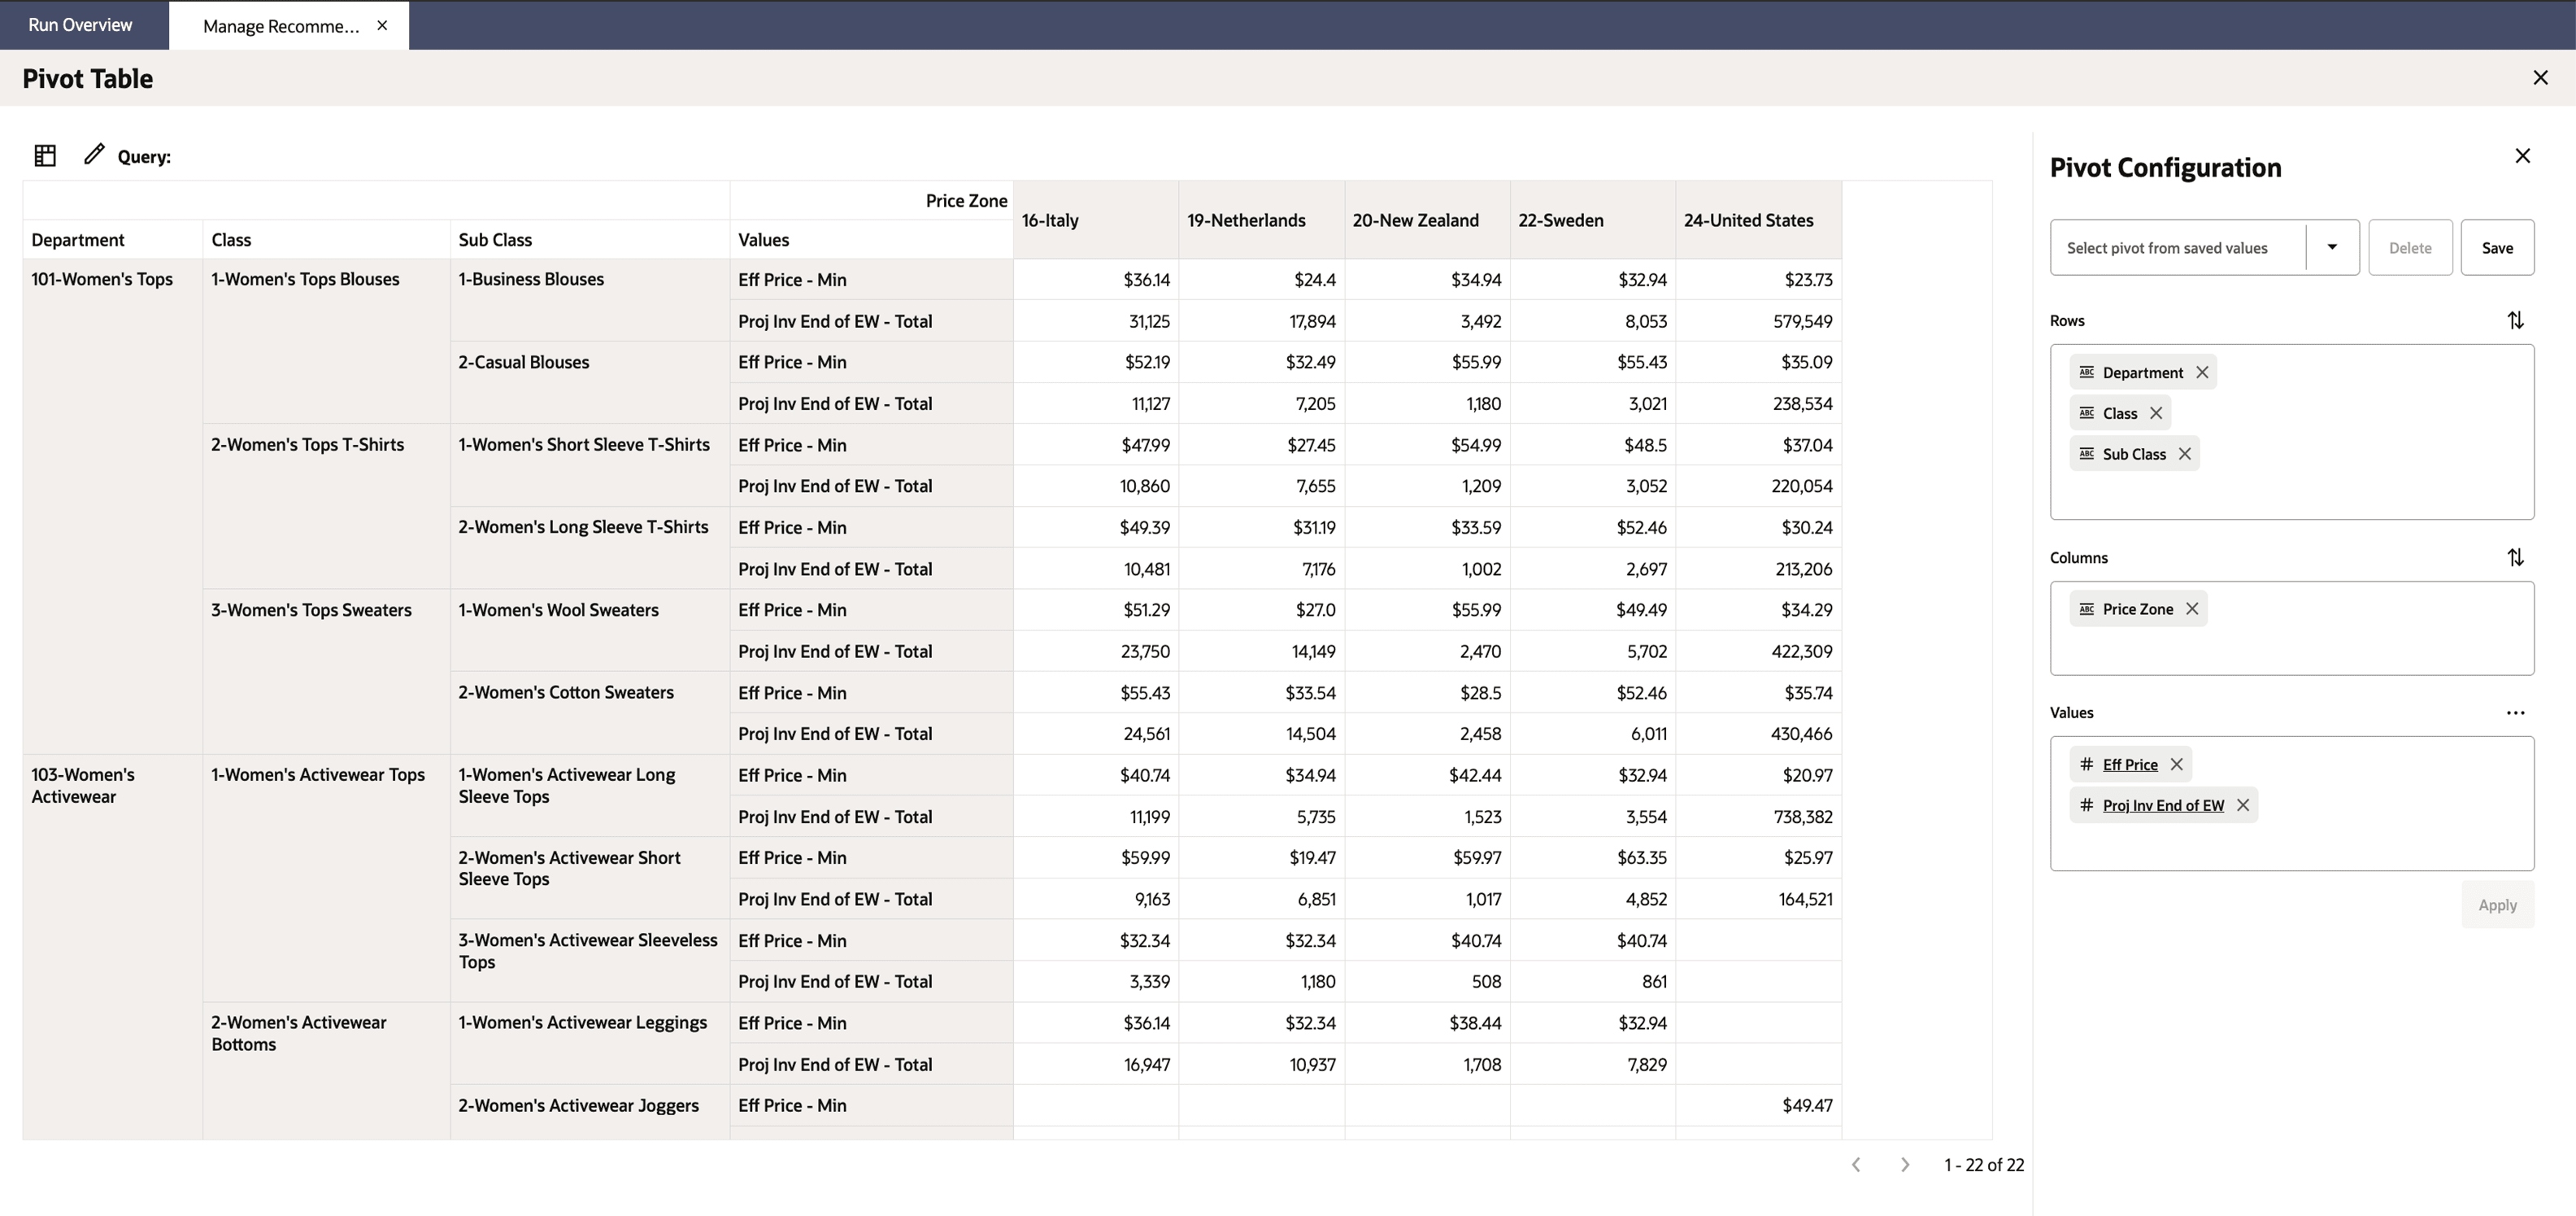Remove the Price Zone column field
This screenshot has width=2576, height=1216.
2192,608
